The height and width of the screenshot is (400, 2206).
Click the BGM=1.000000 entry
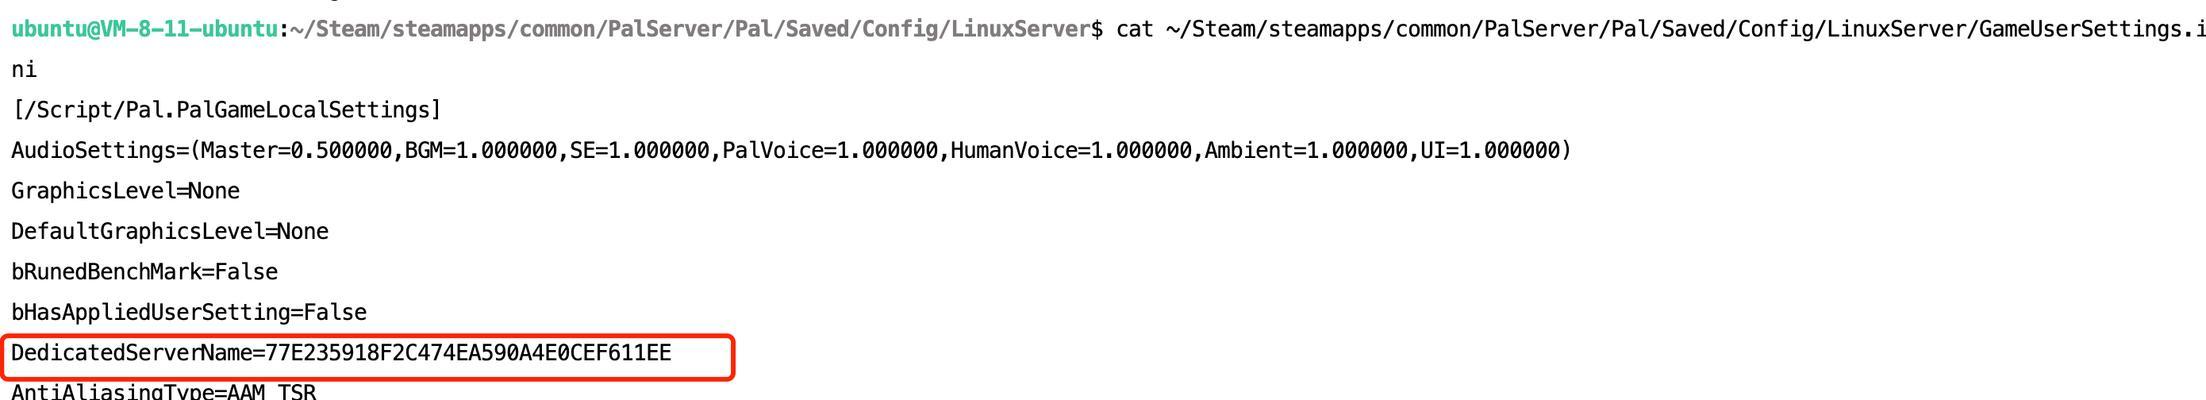(x=481, y=151)
